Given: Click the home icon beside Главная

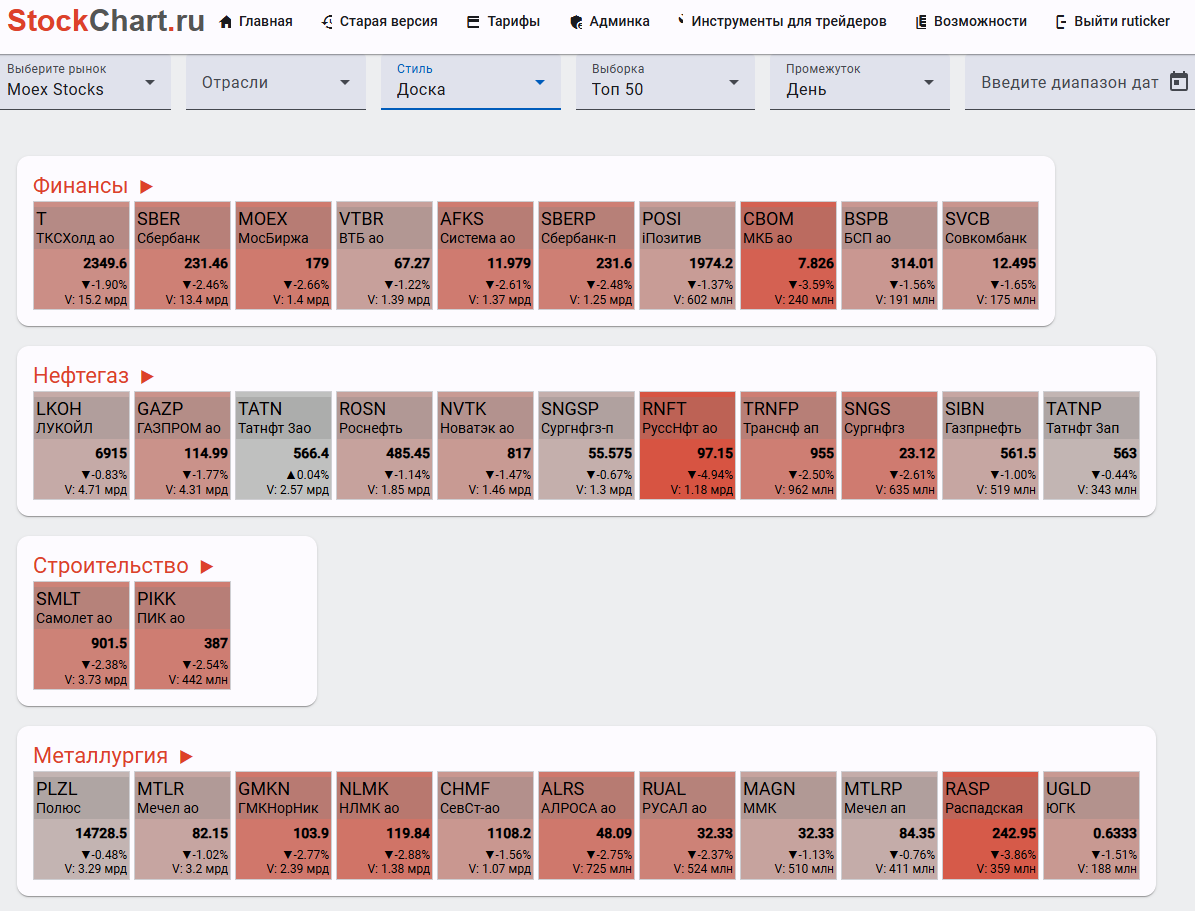Looking at the screenshot, I should pyautogui.click(x=226, y=22).
